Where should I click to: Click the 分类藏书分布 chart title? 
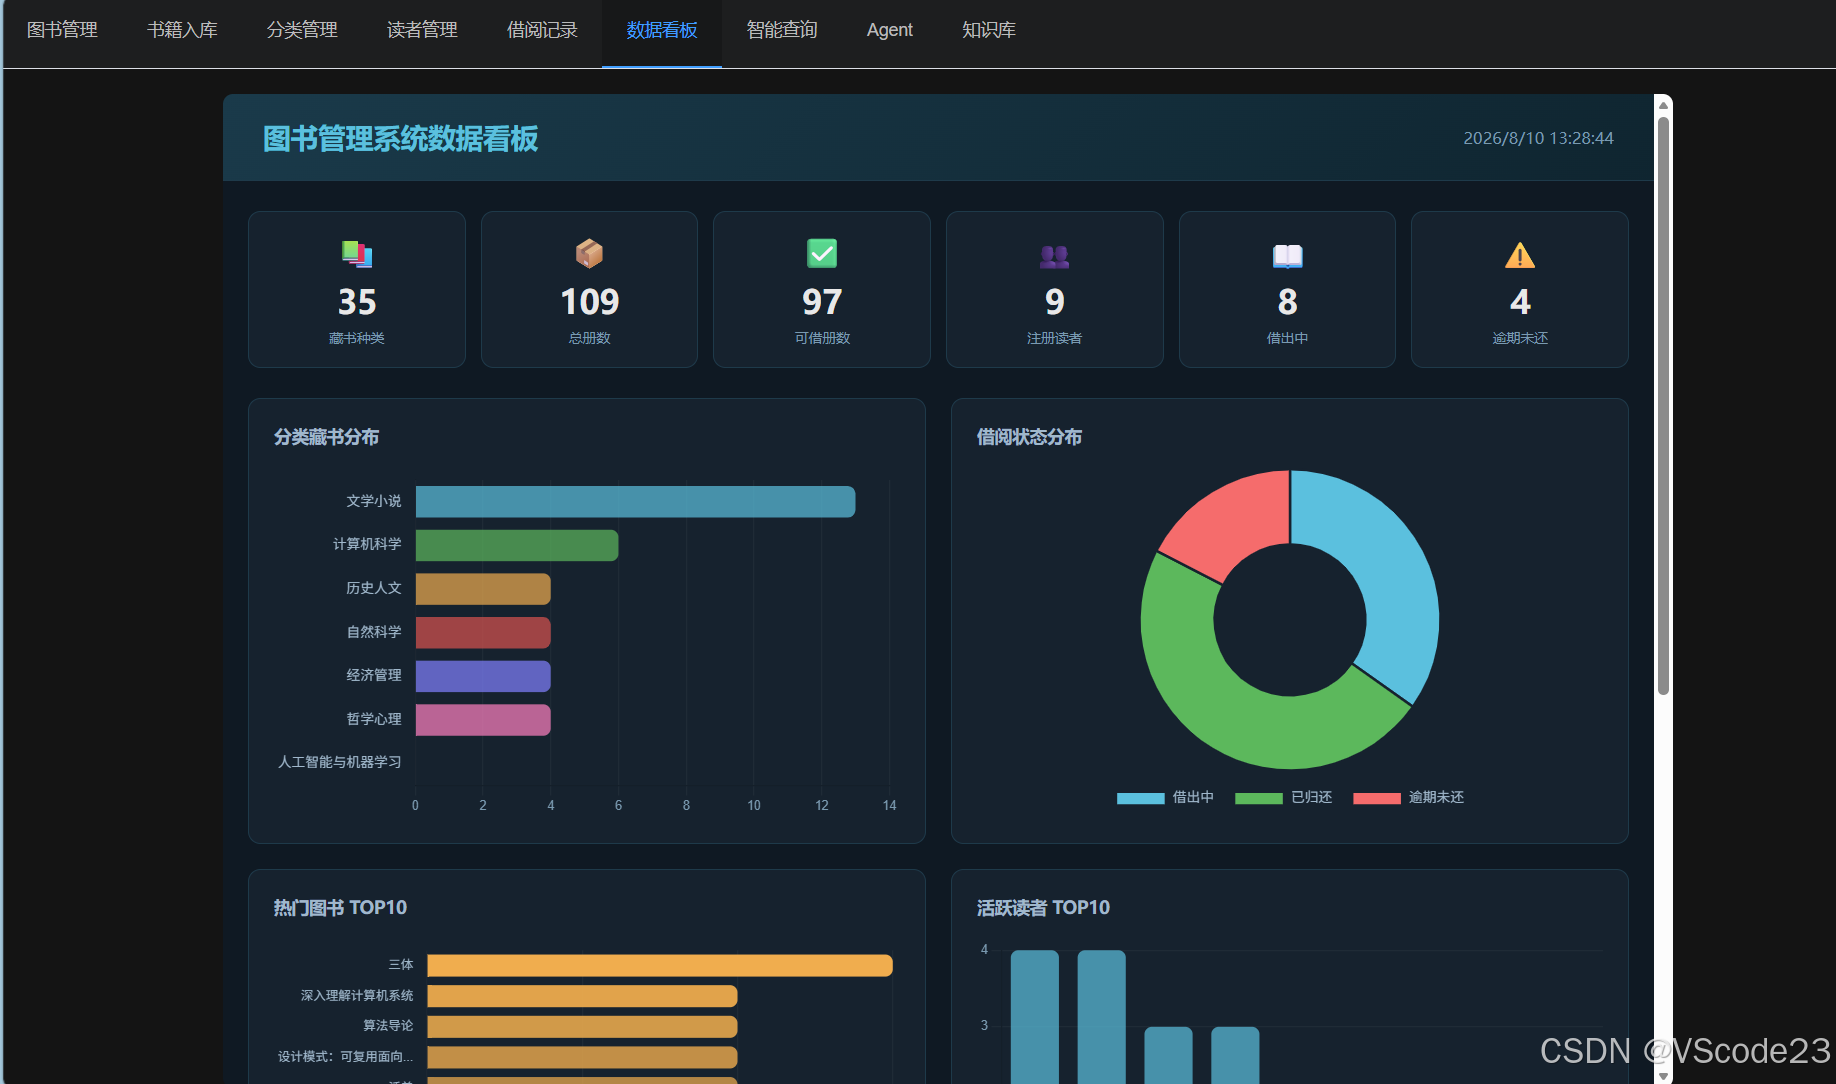[x=326, y=437]
